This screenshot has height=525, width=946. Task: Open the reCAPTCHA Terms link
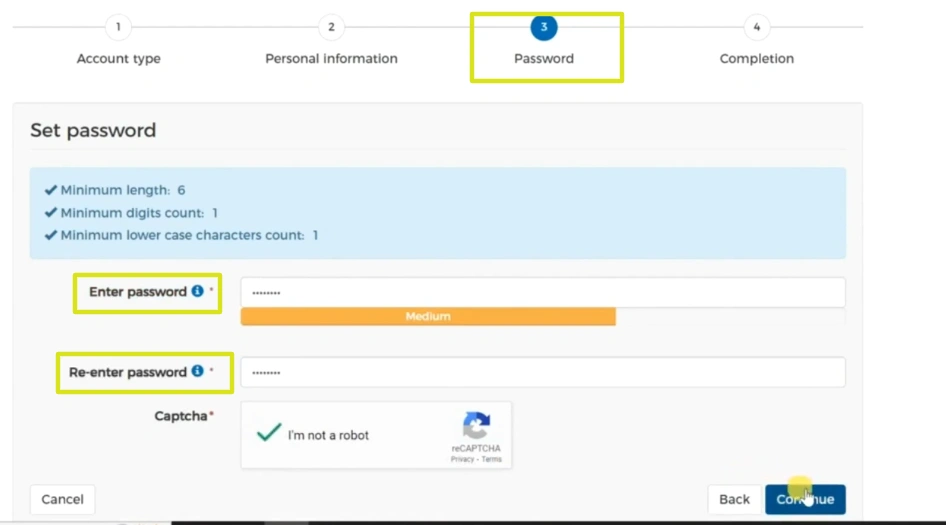click(x=492, y=459)
